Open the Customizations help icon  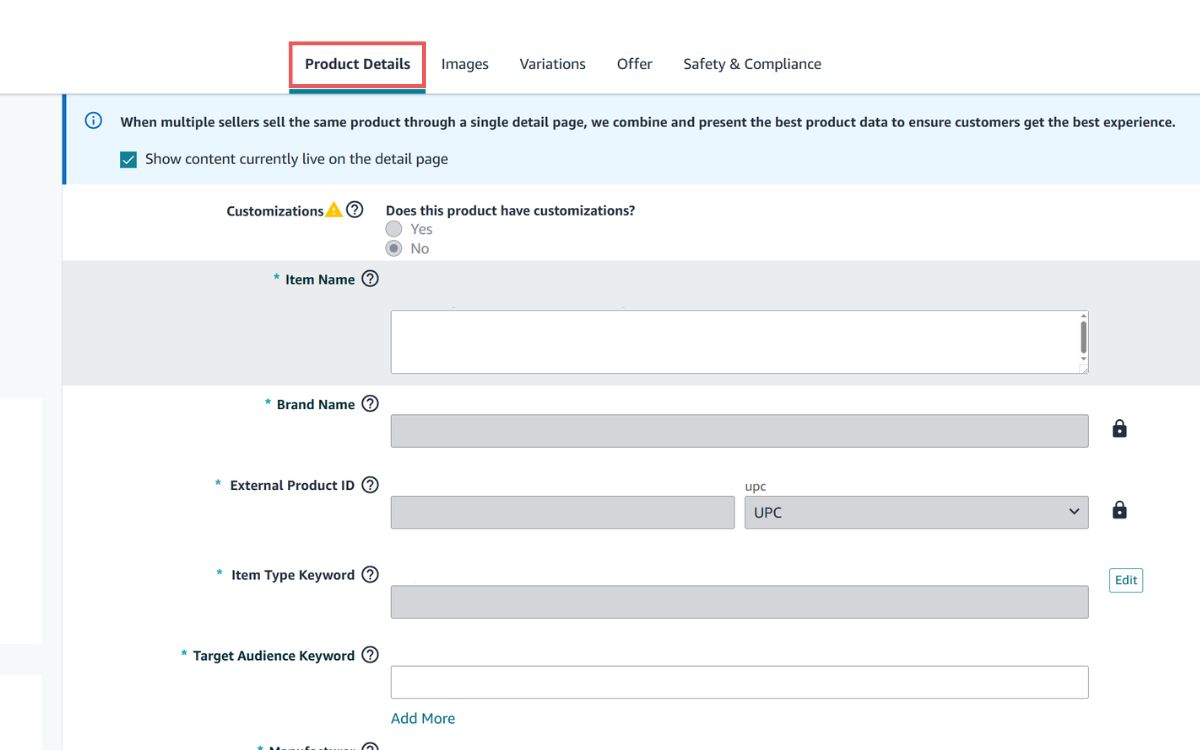pyautogui.click(x=354, y=210)
